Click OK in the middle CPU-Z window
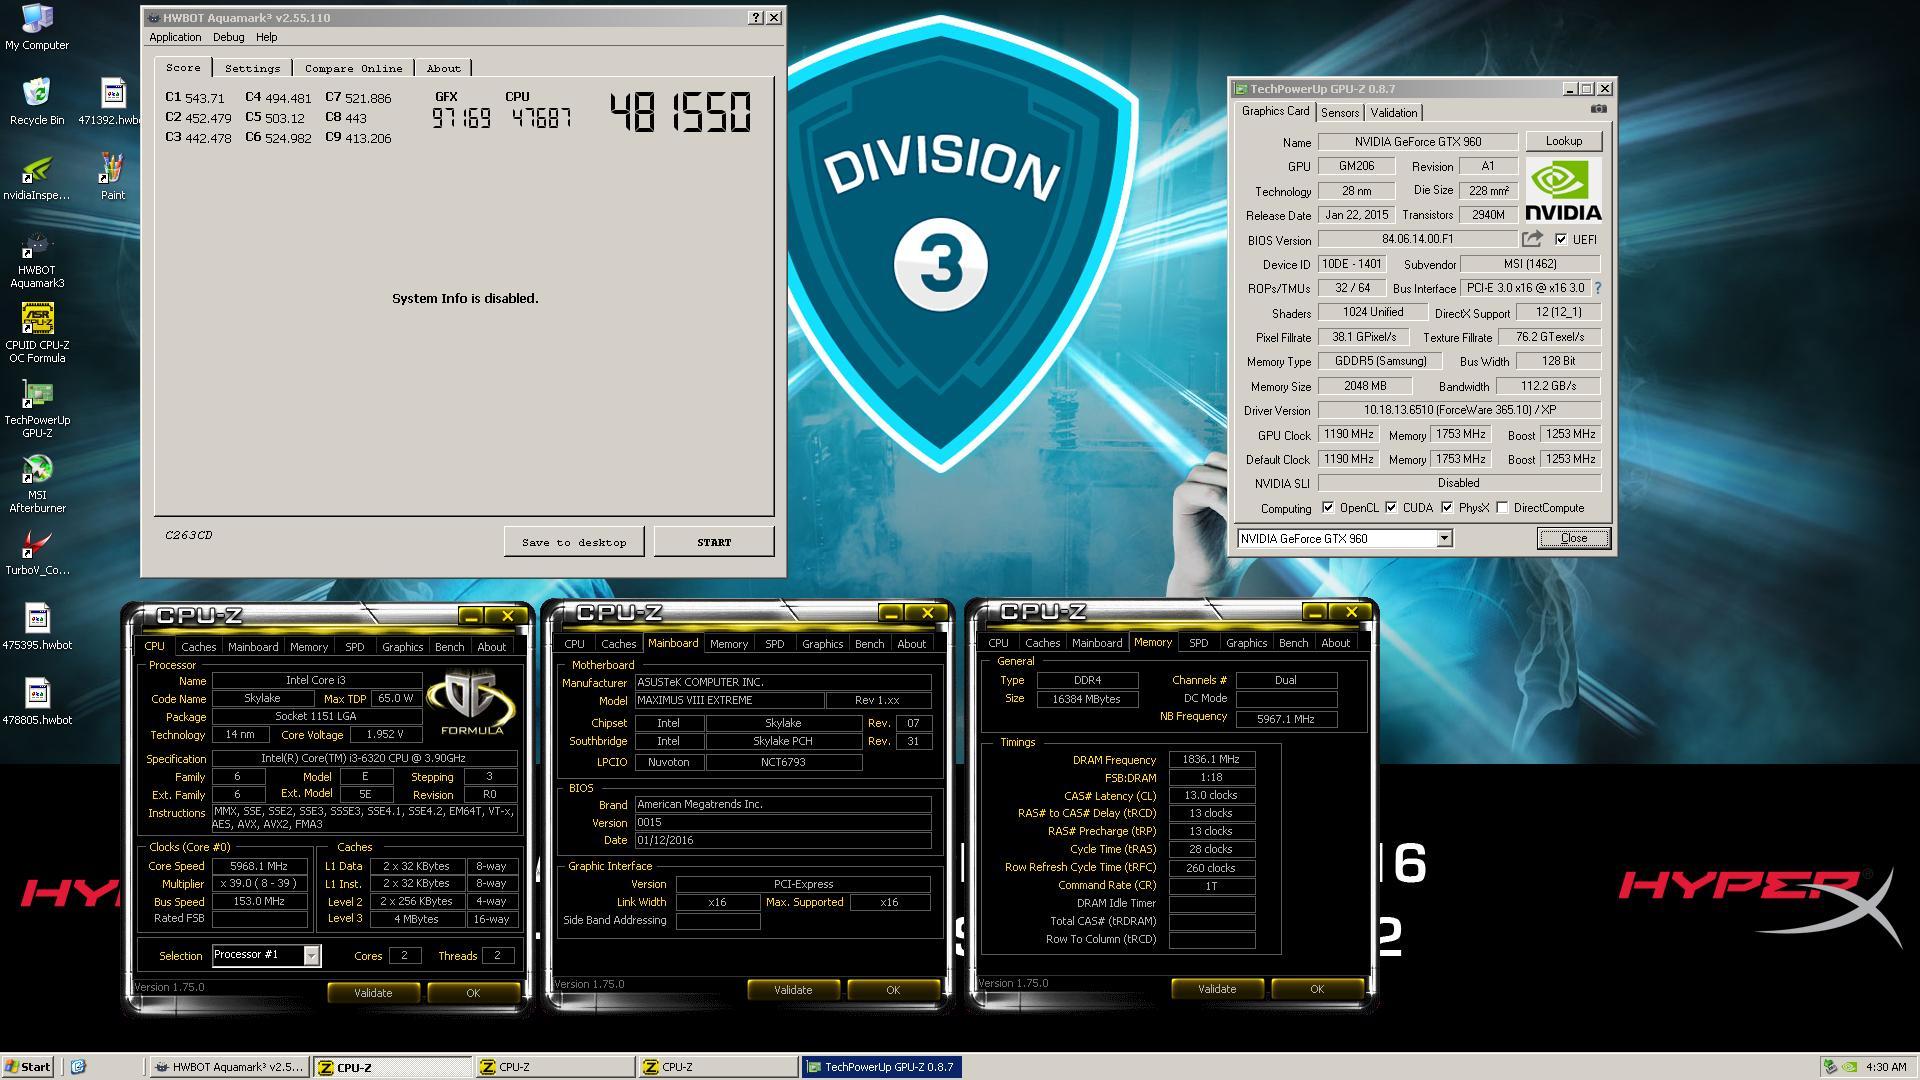 [893, 990]
